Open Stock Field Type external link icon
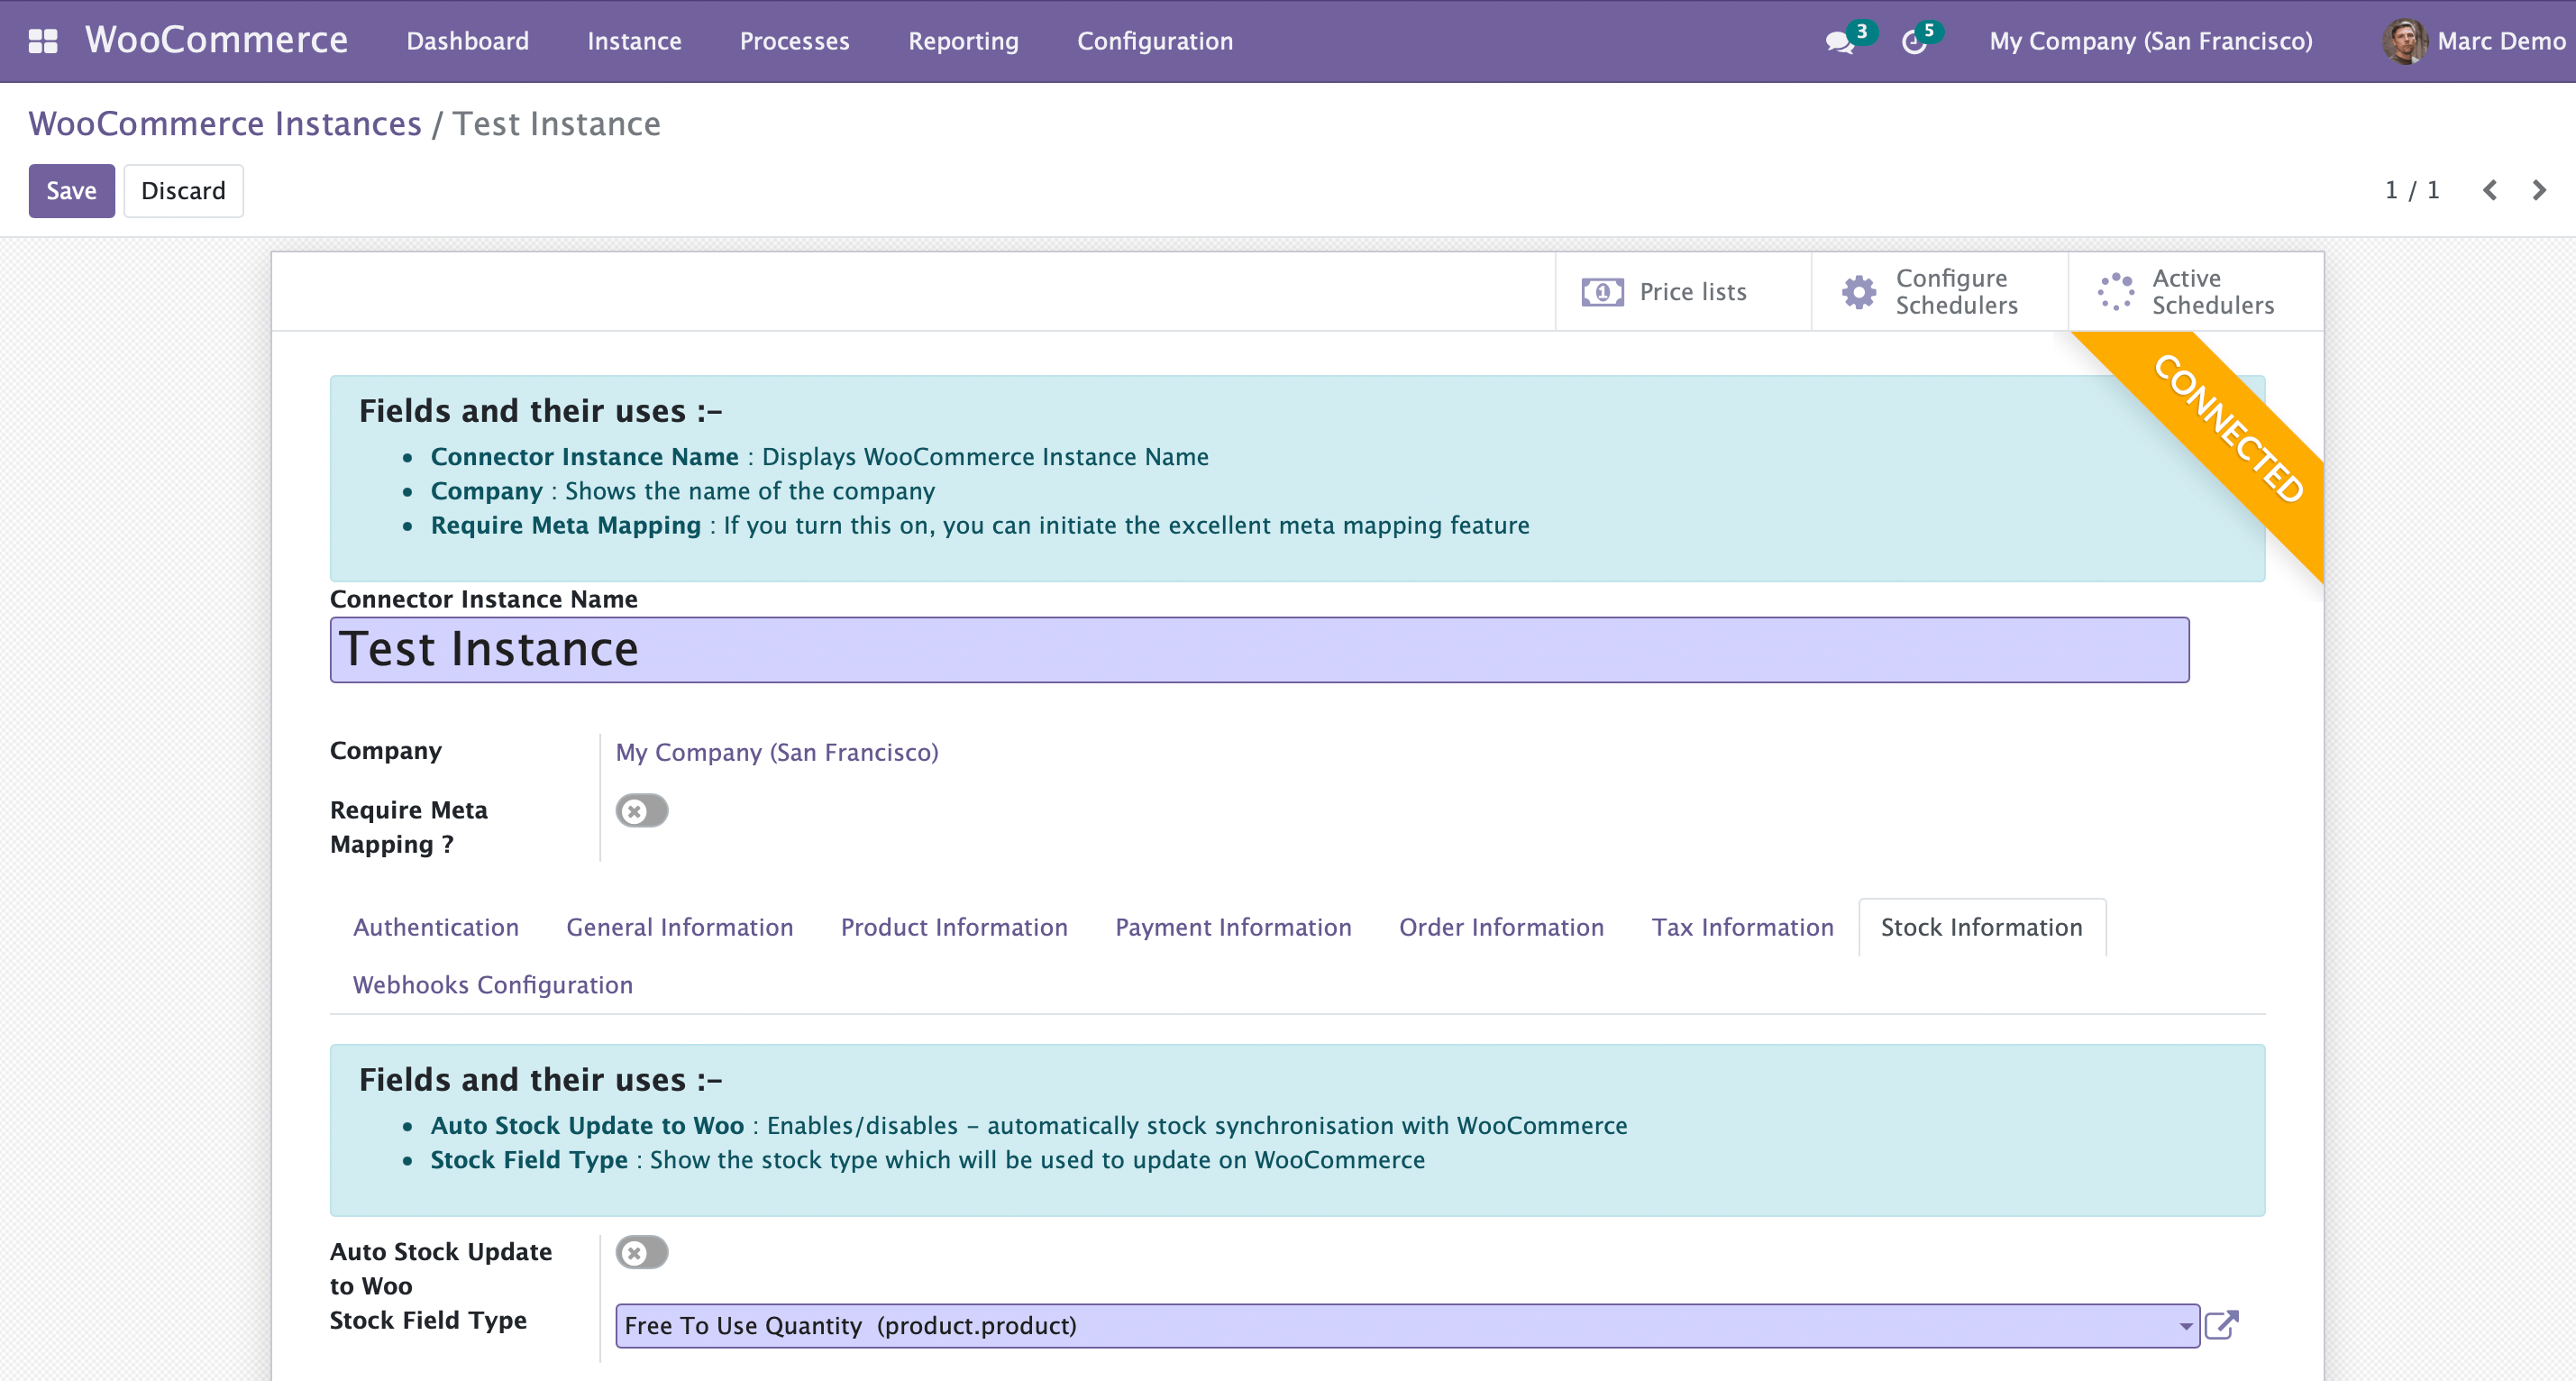2576x1381 pixels. click(2221, 1325)
